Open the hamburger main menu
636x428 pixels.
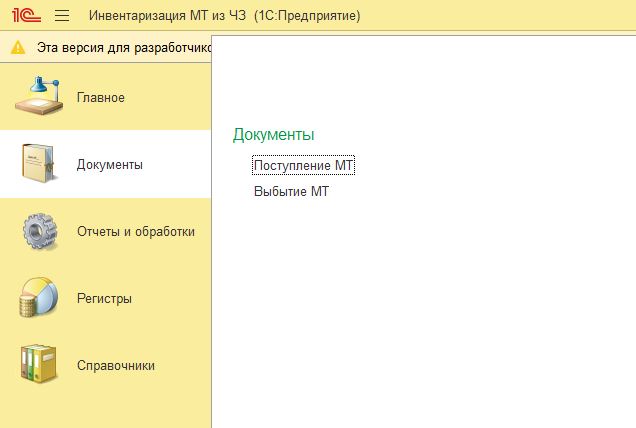(x=62, y=15)
